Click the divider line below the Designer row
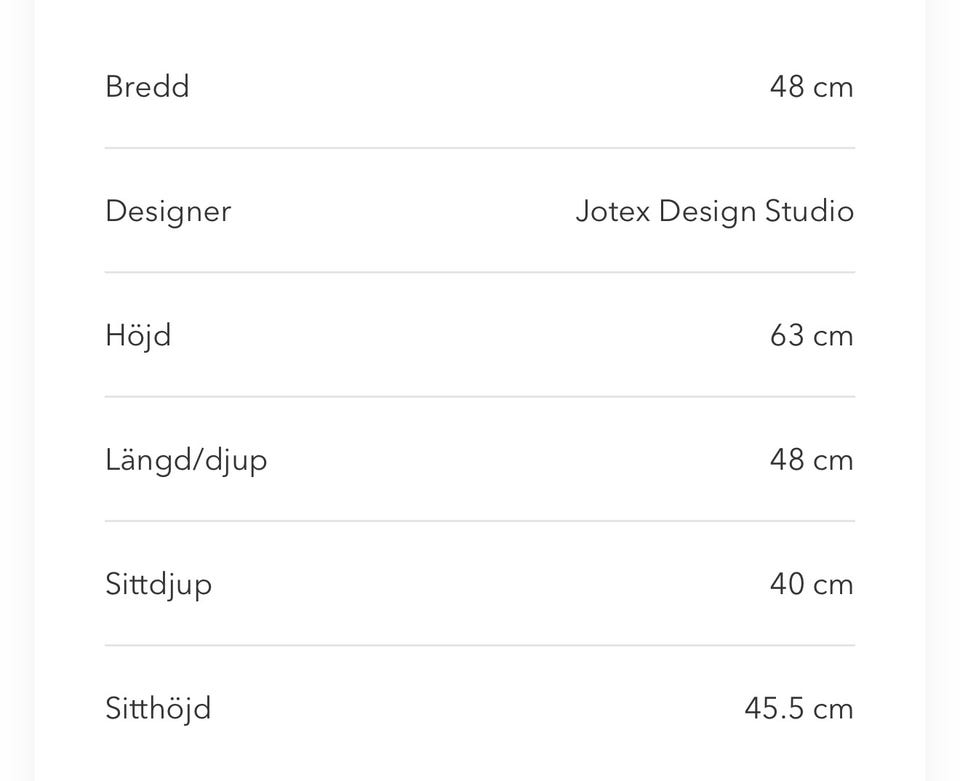The width and height of the screenshot is (960, 781). tap(480, 272)
